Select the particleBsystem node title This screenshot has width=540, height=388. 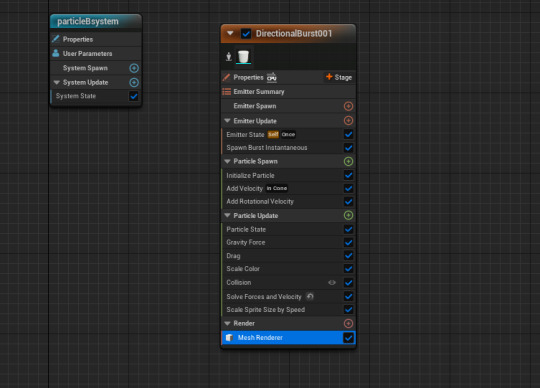point(88,21)
